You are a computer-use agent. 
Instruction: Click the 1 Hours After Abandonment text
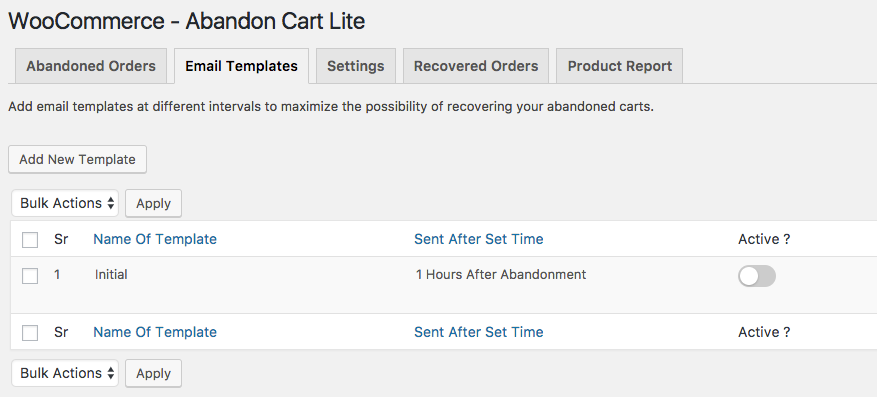click(501, 275)
